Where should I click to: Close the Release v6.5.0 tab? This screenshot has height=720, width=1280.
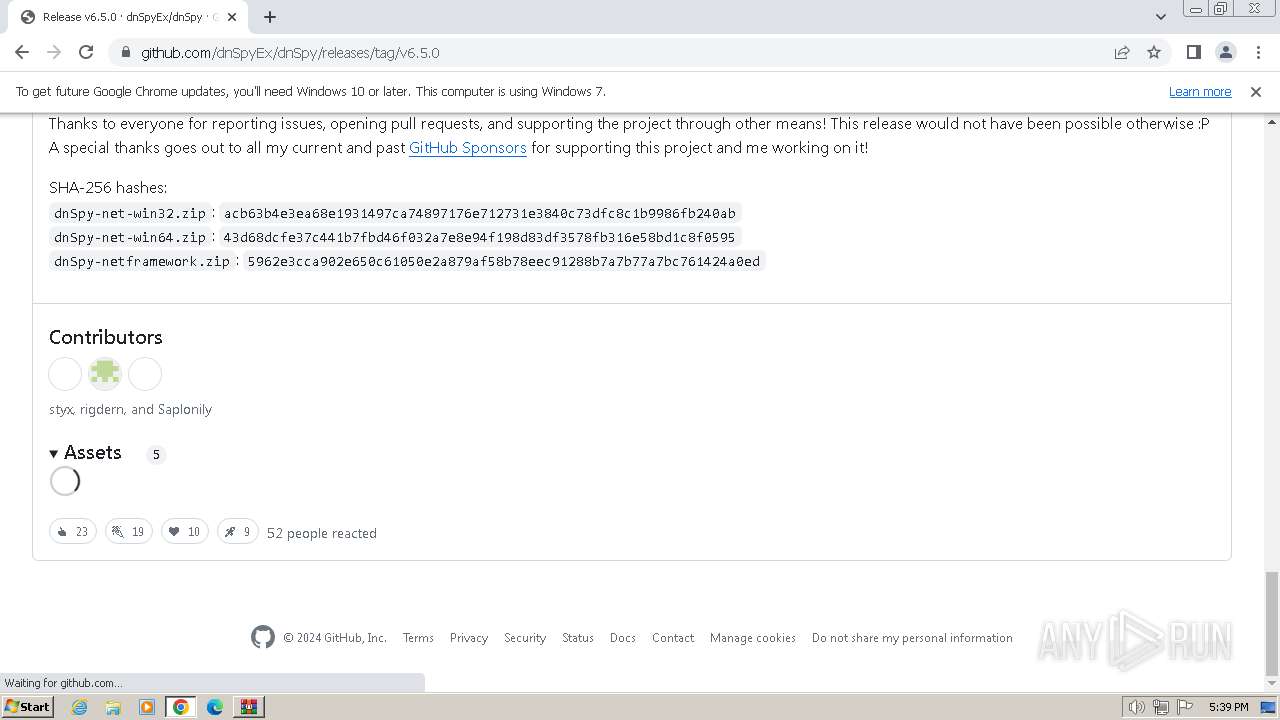tap(232, 17)
